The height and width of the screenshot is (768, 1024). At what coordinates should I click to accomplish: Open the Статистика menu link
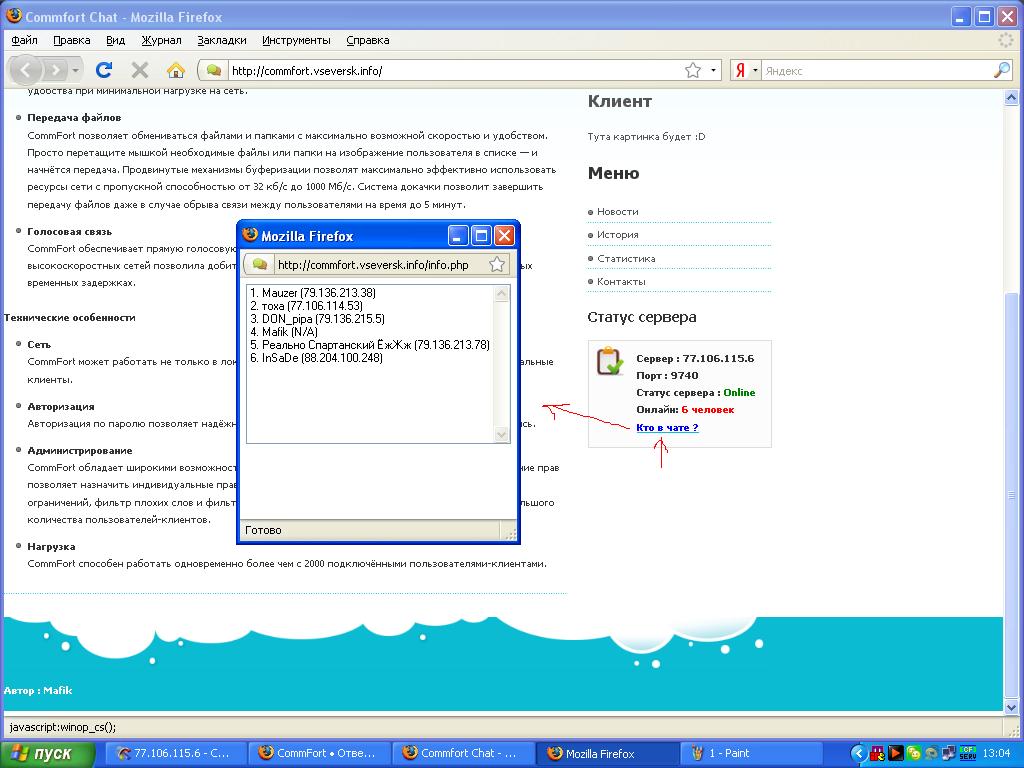[626, 258]
